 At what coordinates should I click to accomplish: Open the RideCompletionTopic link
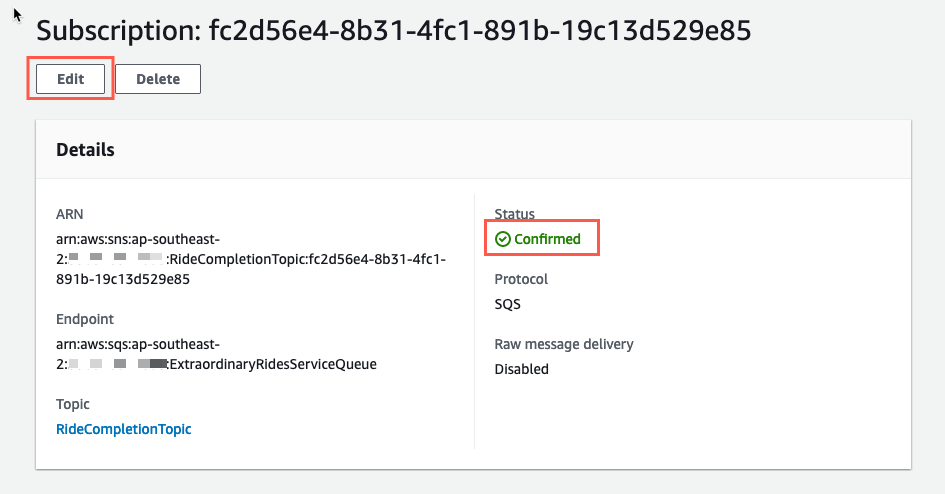click(124, 429)
